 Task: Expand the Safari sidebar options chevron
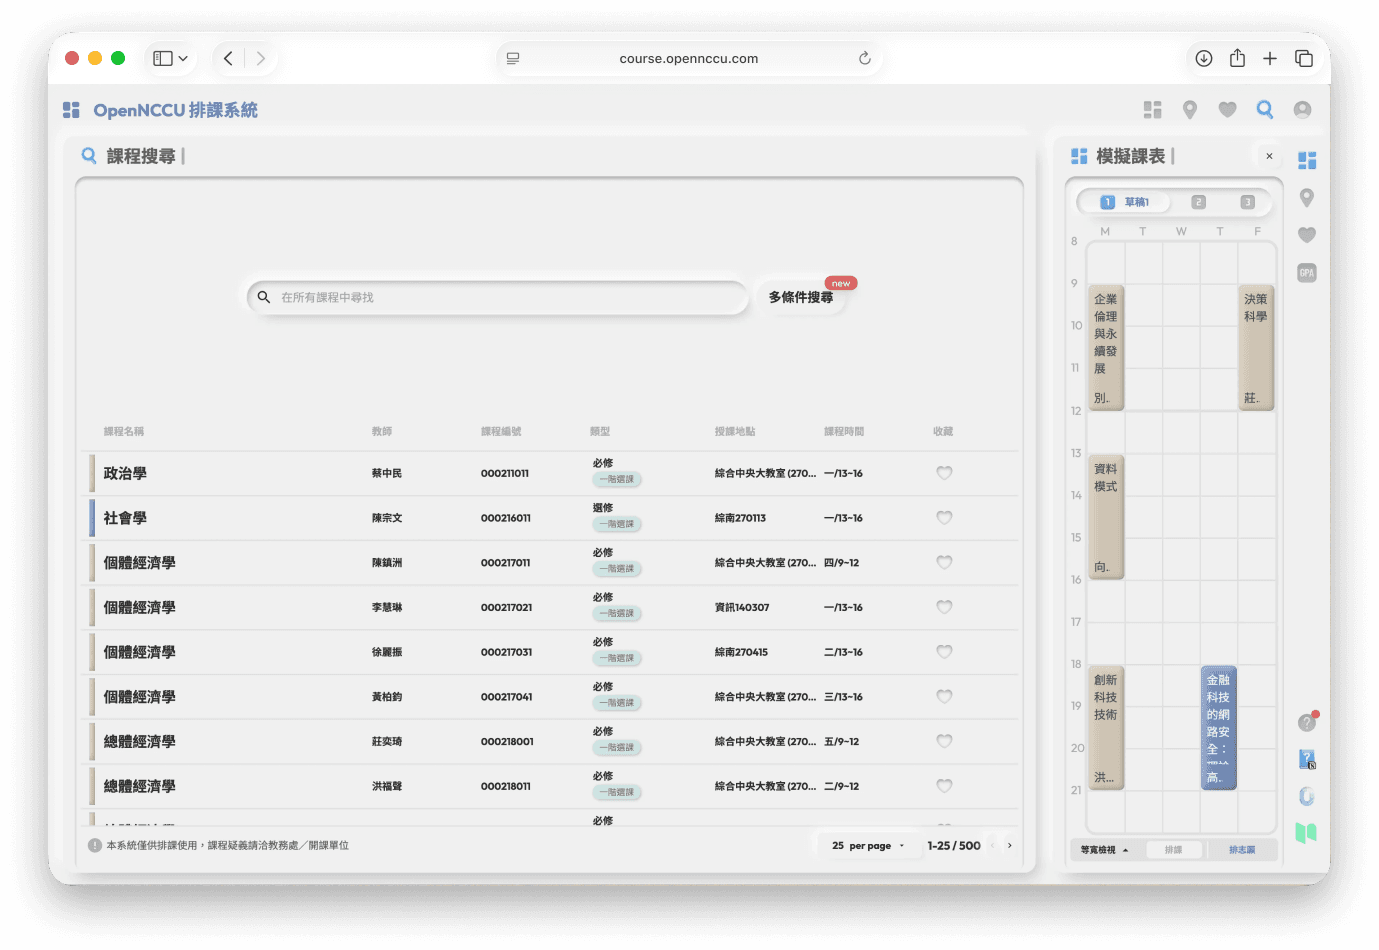[x=183, y=59]
